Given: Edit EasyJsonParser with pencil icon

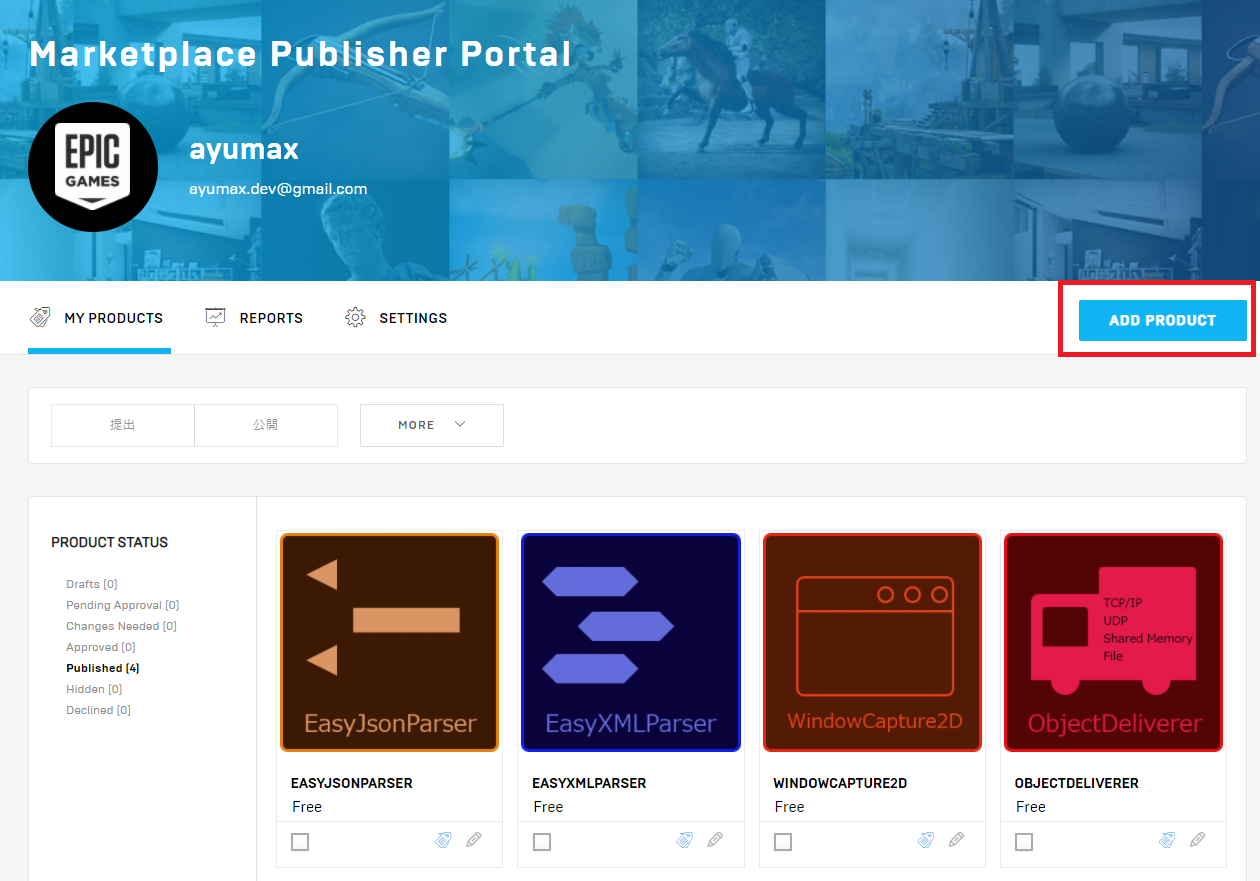Looking at the screenshot, I should point(474,840).
